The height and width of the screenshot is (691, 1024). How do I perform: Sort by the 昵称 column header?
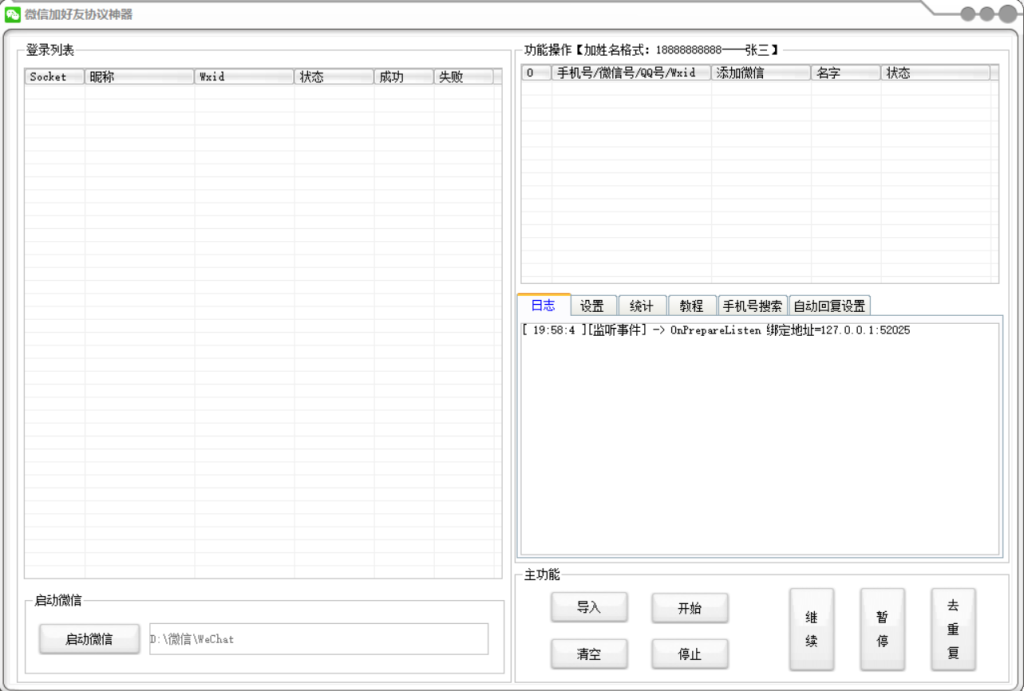[x=139, y=77]
